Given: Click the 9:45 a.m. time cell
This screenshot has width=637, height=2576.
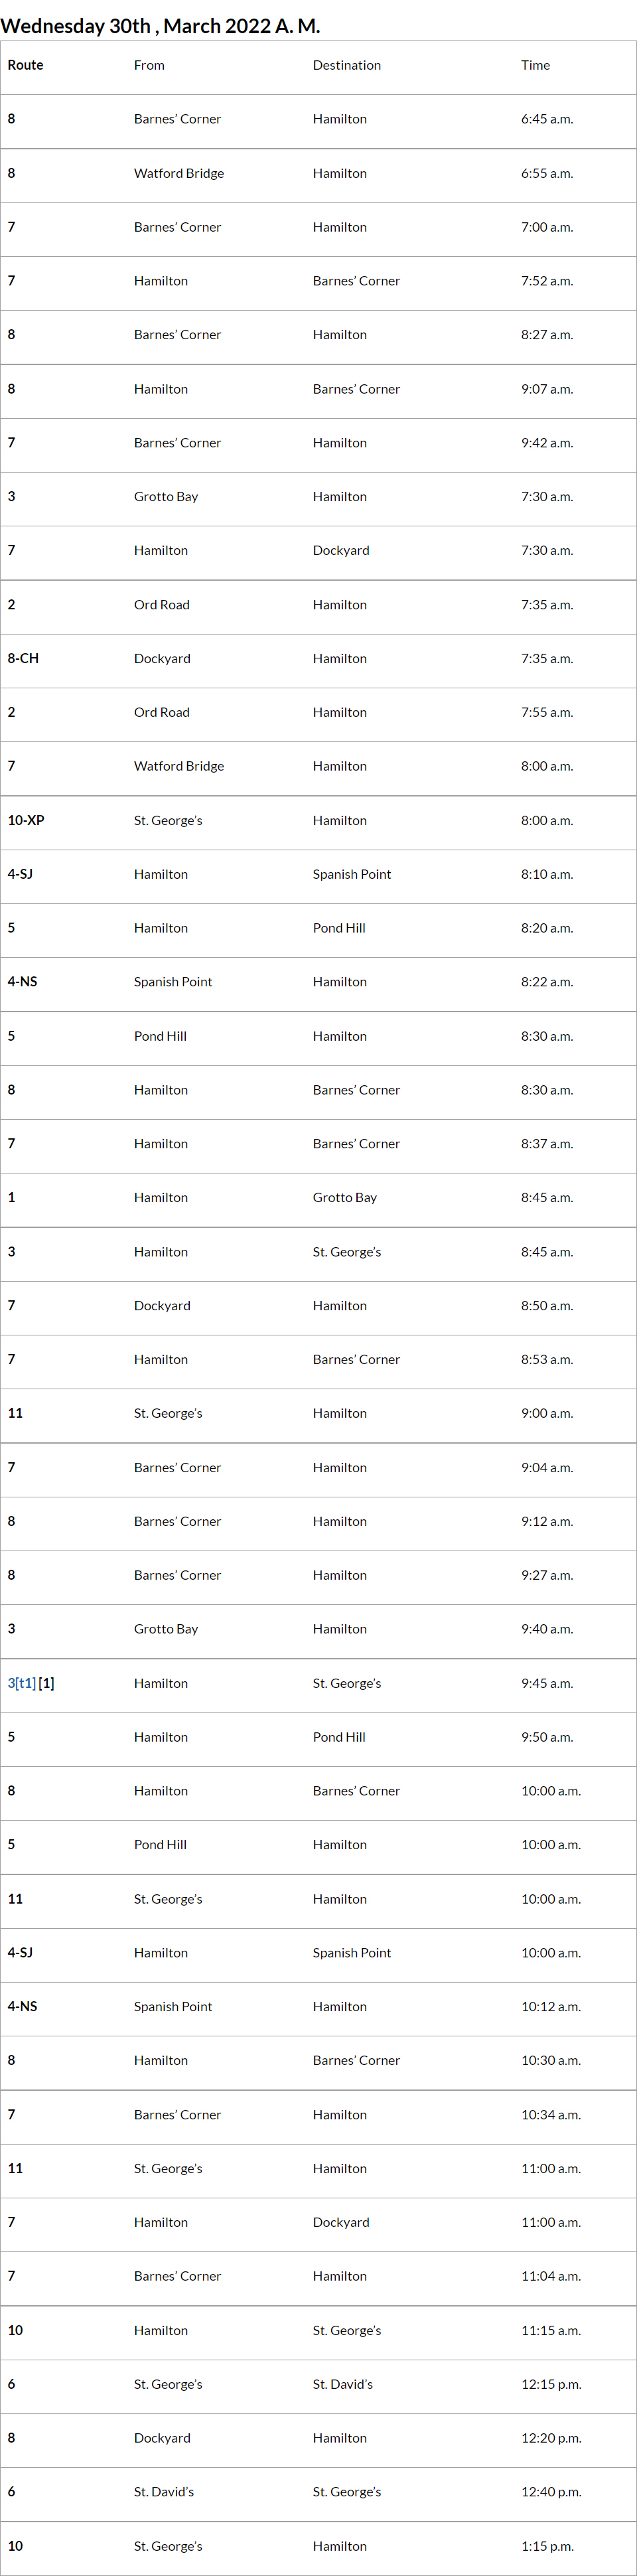Looking at the screenshot, I should (546, 1683).
